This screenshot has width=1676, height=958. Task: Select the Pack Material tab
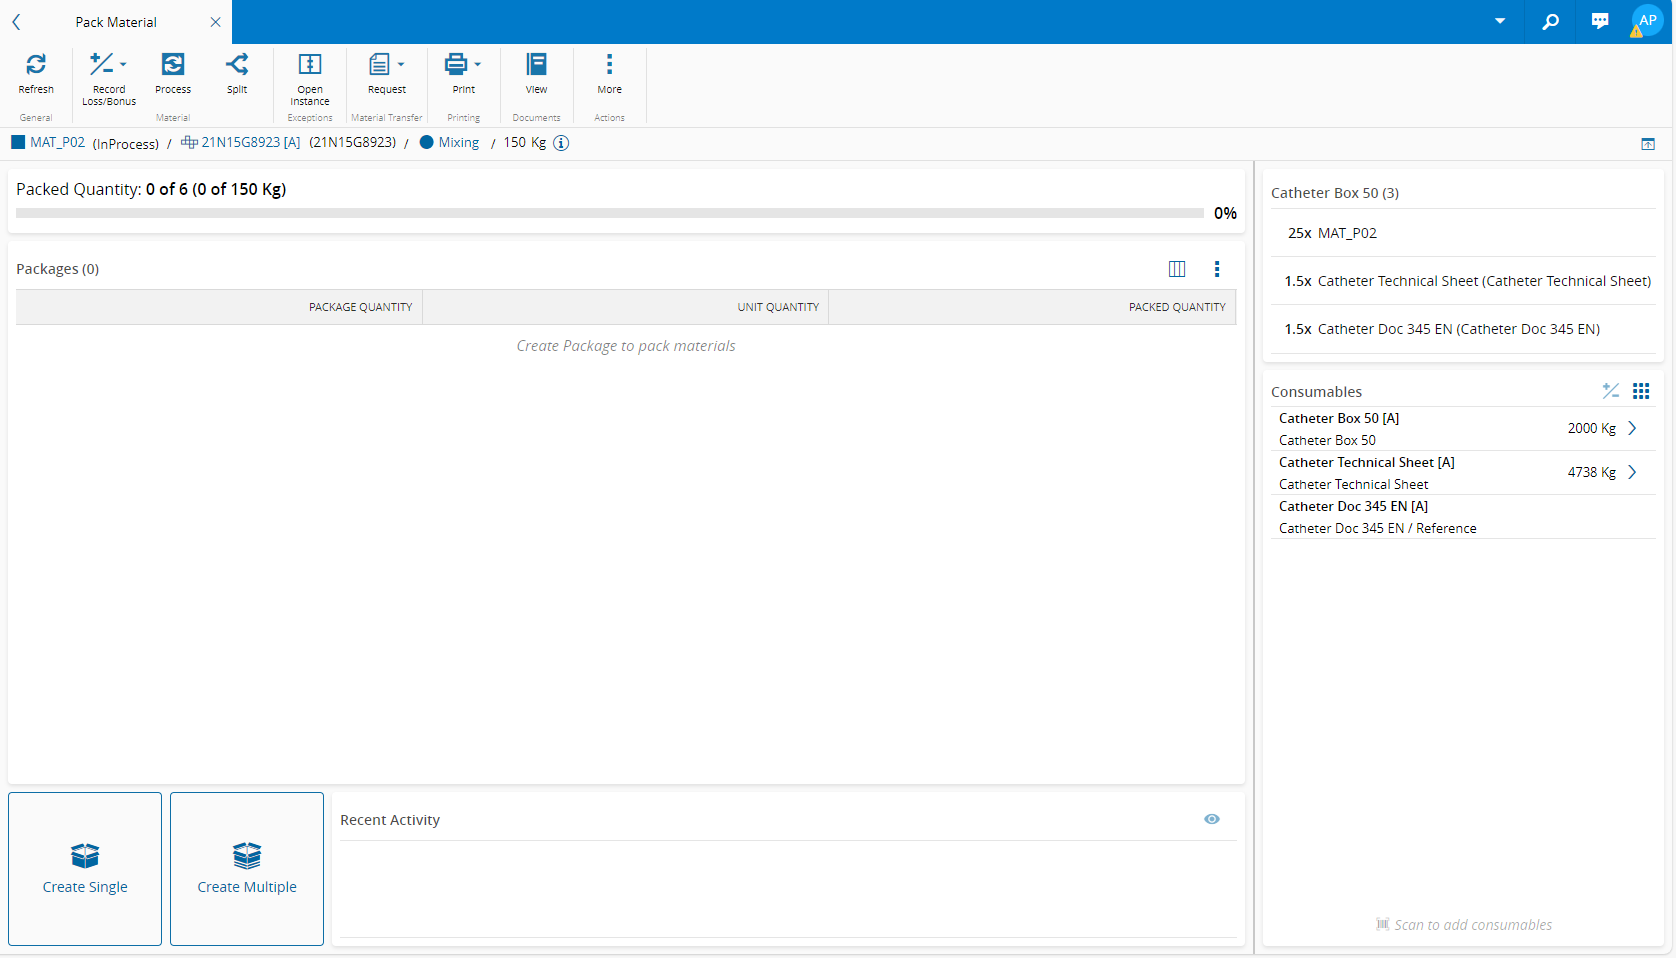point(116,22)
